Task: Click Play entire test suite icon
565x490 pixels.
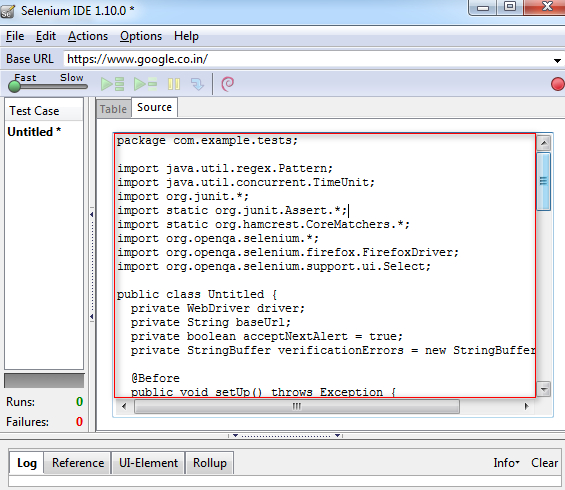Action: coord(112,84)
